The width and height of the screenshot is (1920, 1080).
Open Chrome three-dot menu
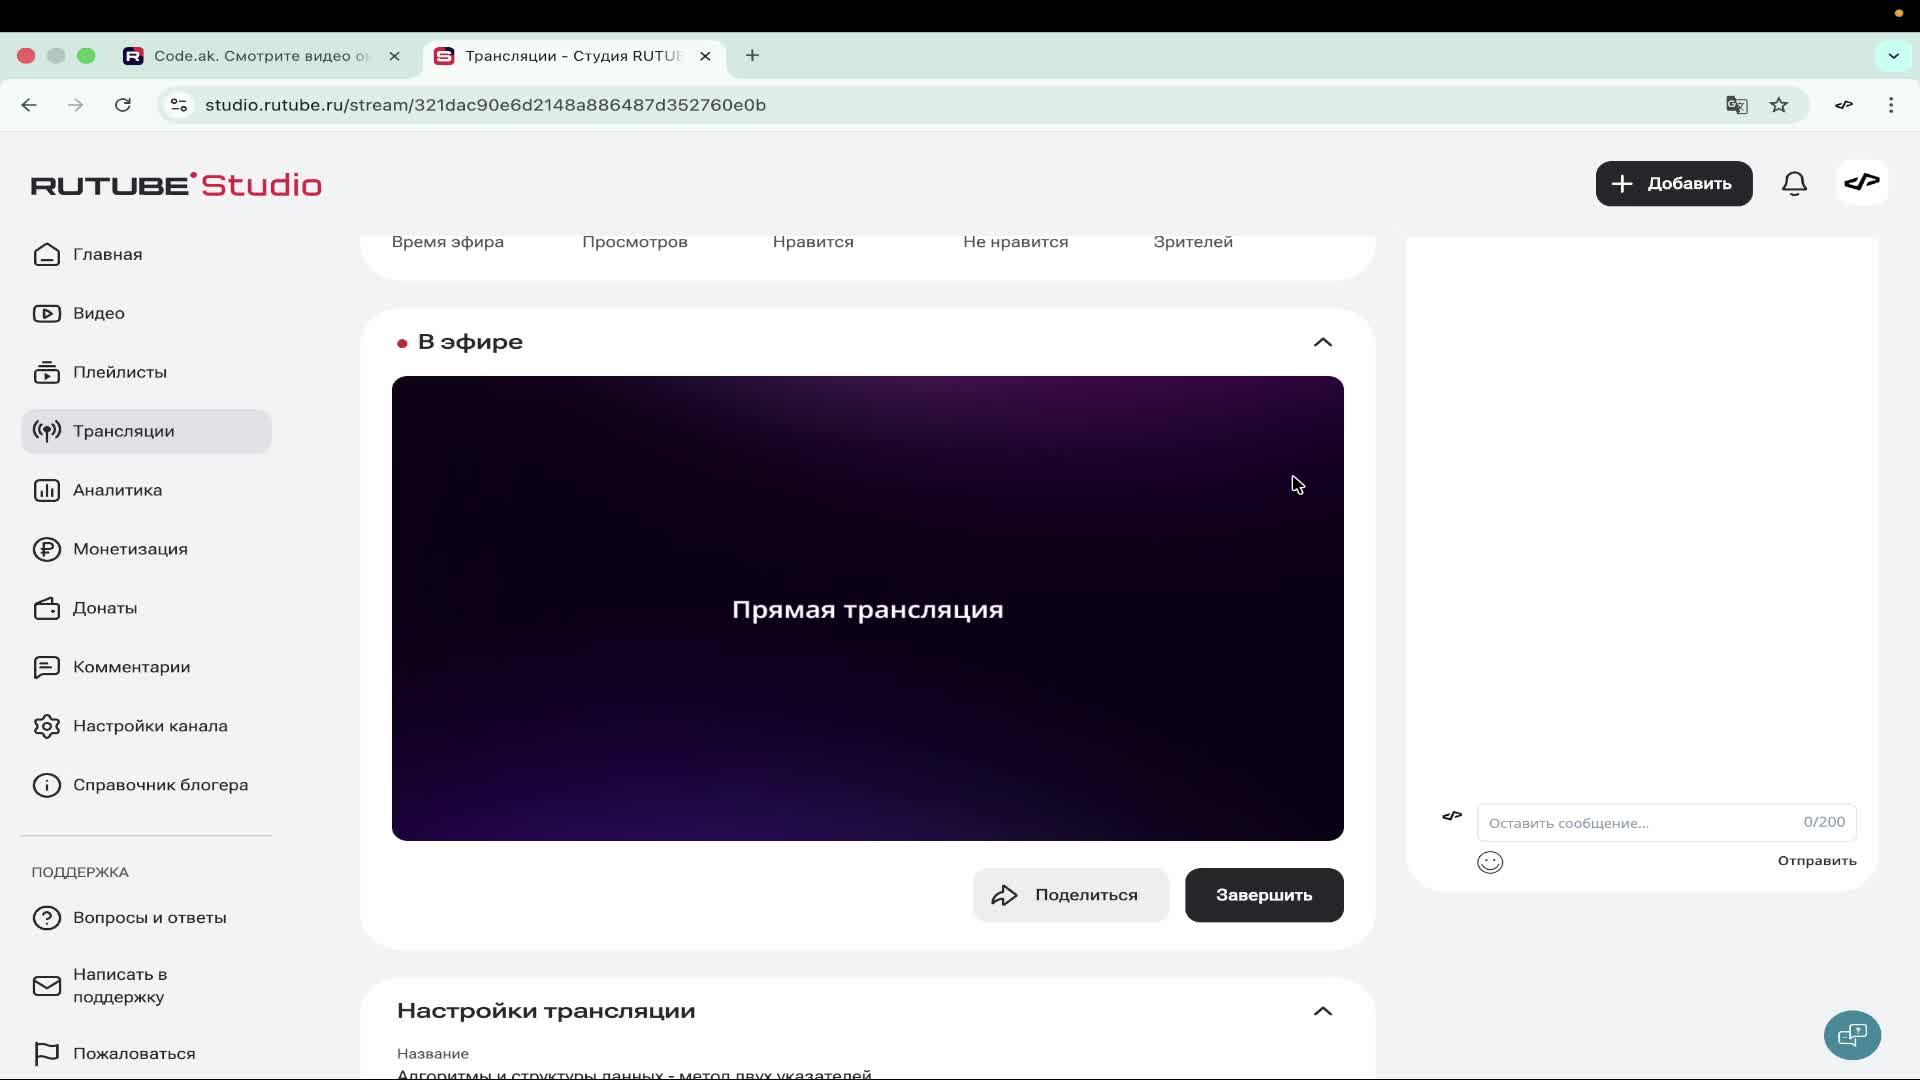pos(1891,105)
